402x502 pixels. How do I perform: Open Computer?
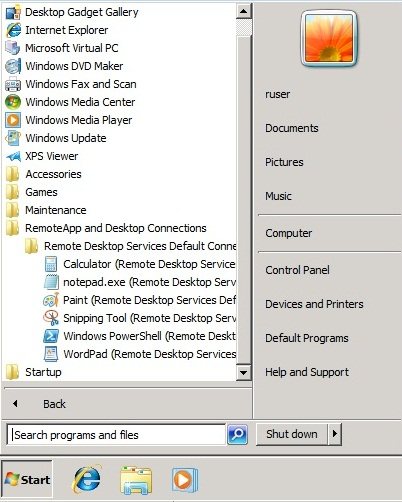click(x=289, y=233)
